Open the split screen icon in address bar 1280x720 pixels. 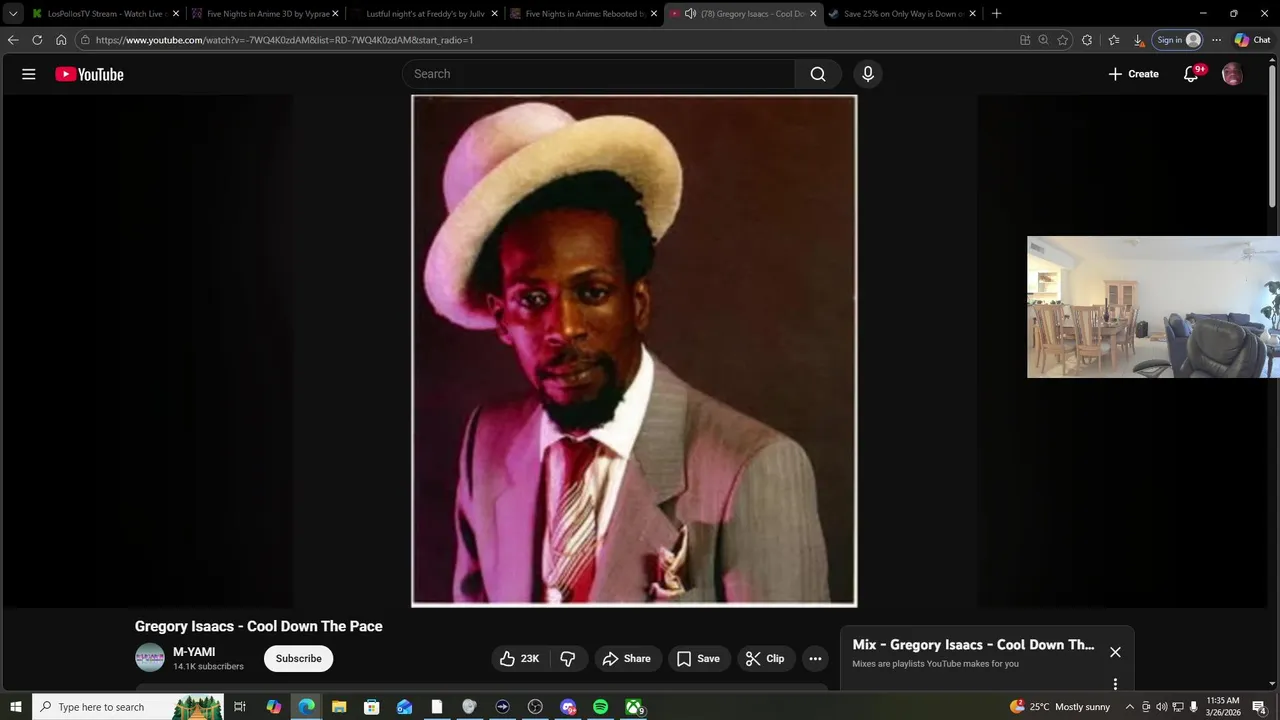[x=1025, y=40]
